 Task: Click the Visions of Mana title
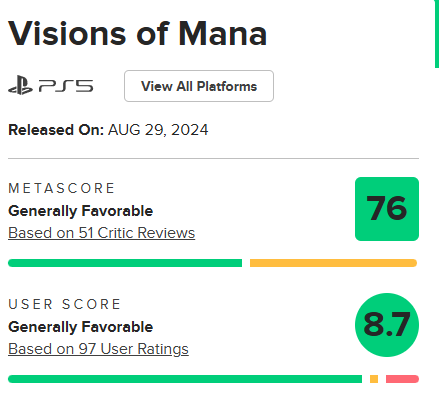[137, 34]
